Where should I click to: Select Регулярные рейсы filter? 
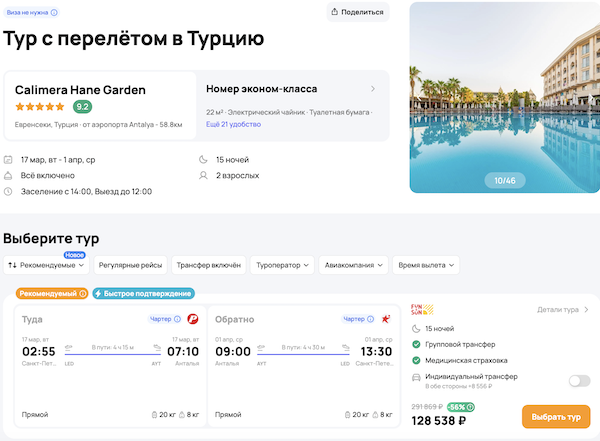click(x=131, y=265)
